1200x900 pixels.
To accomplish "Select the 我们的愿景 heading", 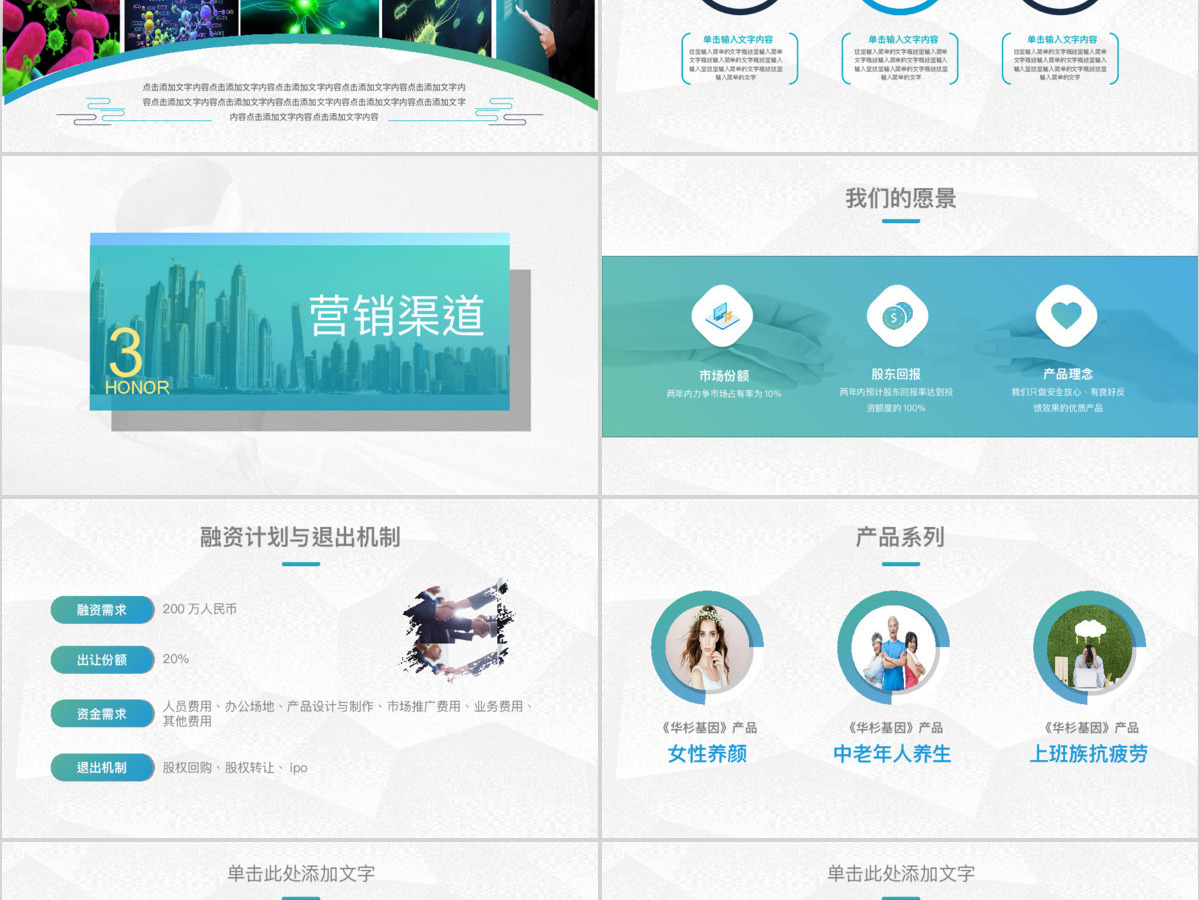I will coord(901,198).
